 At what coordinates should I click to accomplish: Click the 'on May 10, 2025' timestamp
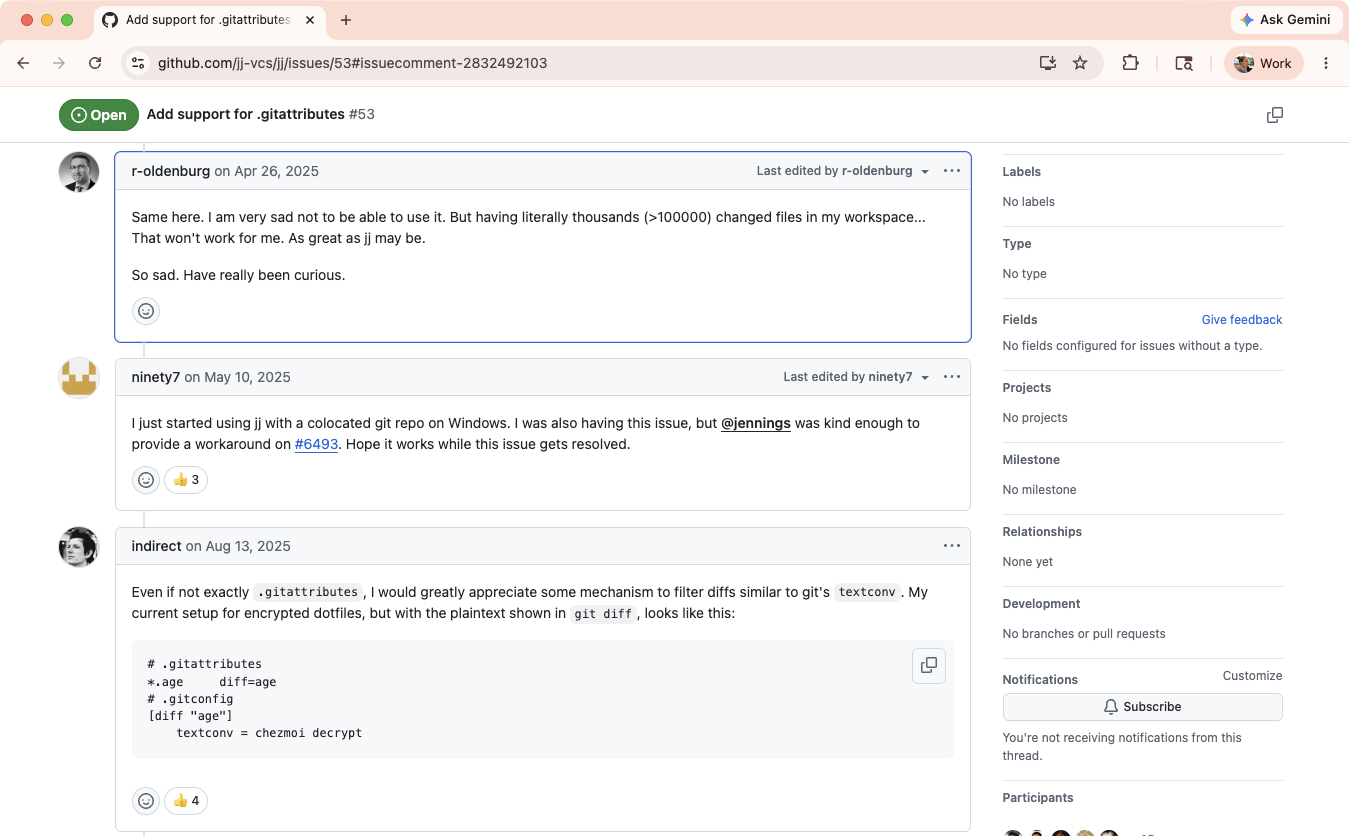pos(238,377)
